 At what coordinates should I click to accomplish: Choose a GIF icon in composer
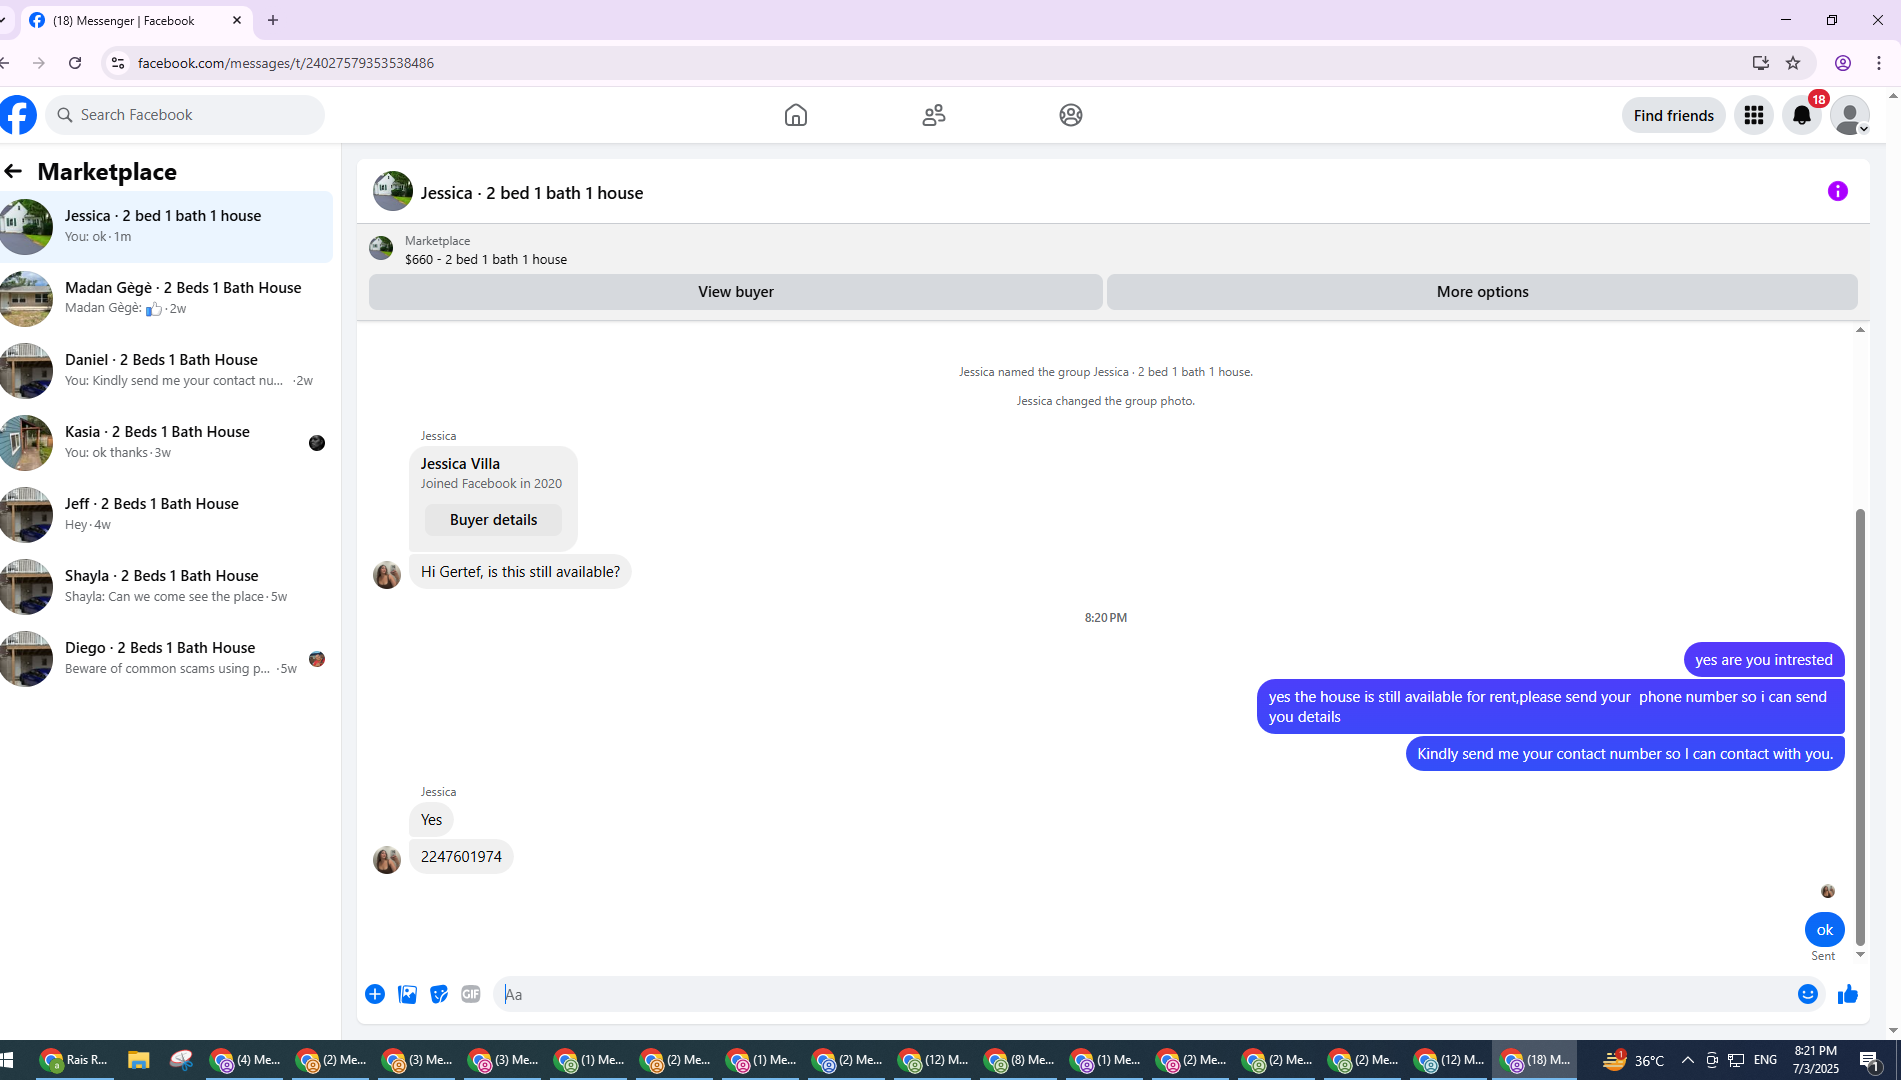(x=471, y=994)
